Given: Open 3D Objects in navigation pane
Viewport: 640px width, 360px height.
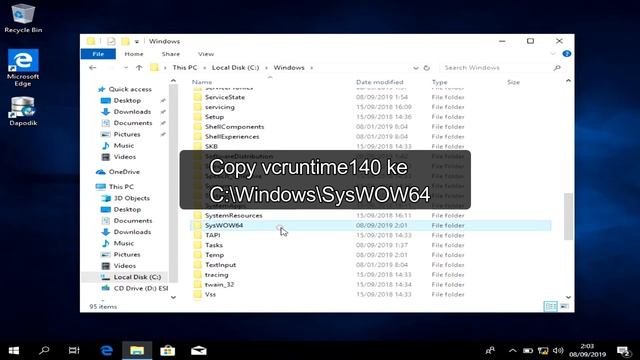Looking at the screenshot, I should click(x=131, y=198).
